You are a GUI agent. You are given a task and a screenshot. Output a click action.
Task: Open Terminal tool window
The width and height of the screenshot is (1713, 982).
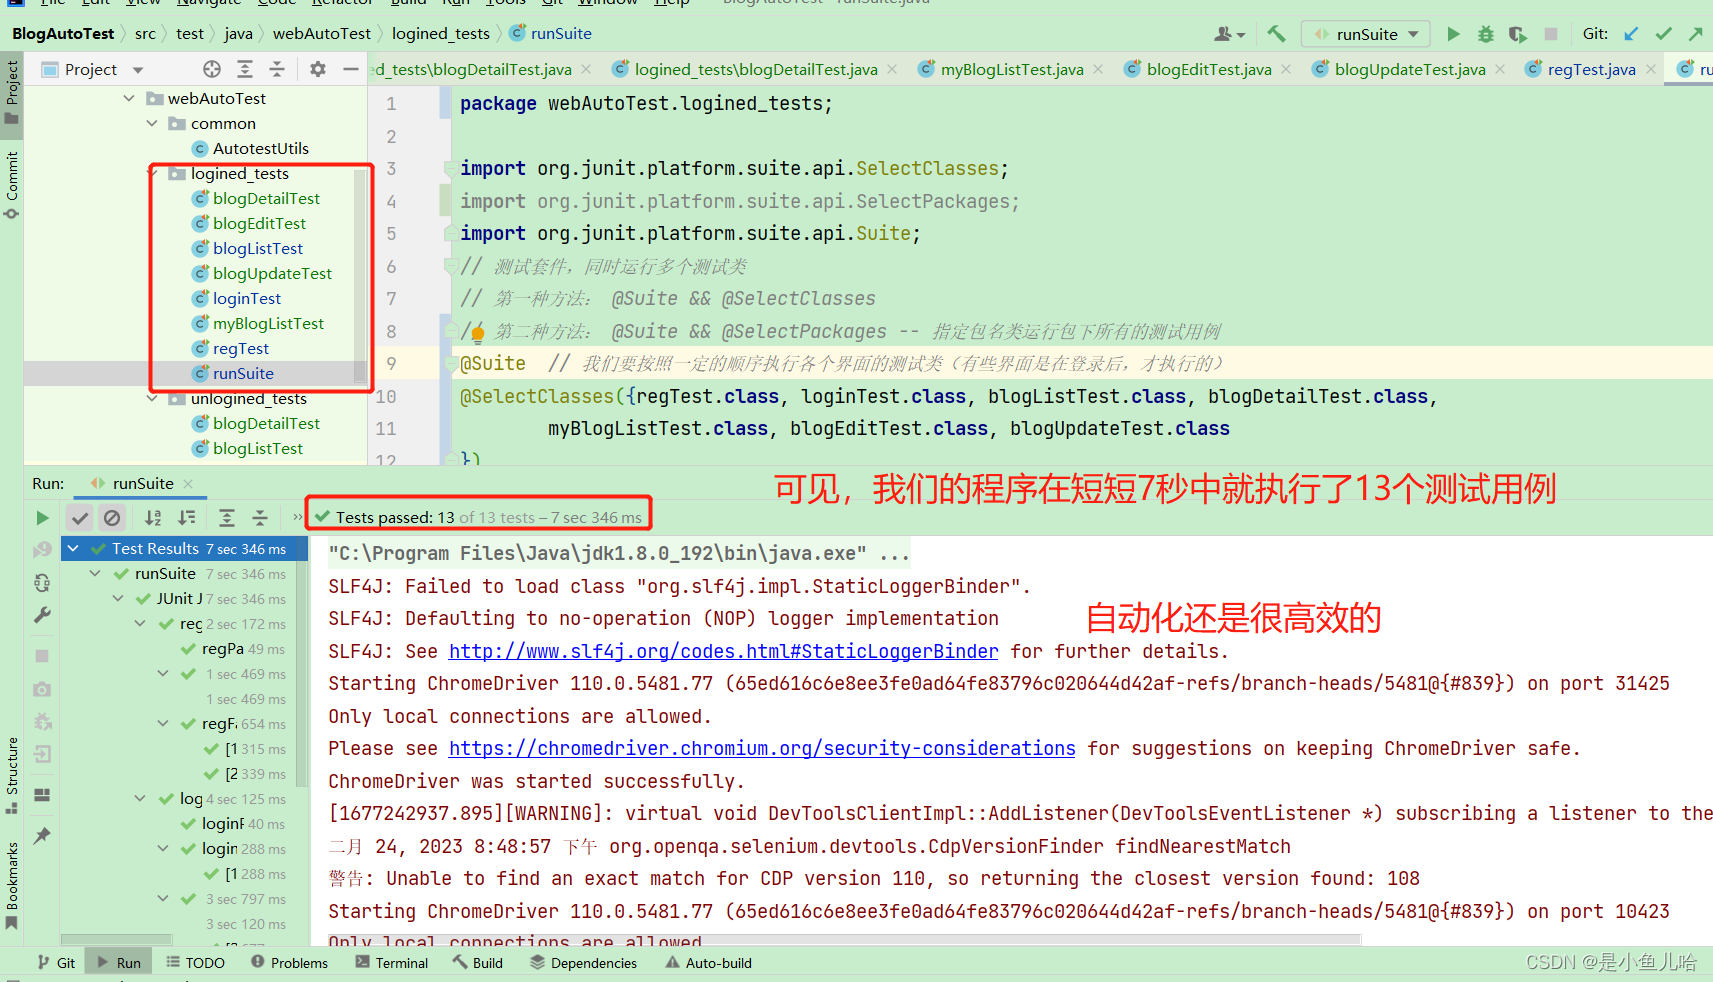pyautogui.click(x=391, y=963)
